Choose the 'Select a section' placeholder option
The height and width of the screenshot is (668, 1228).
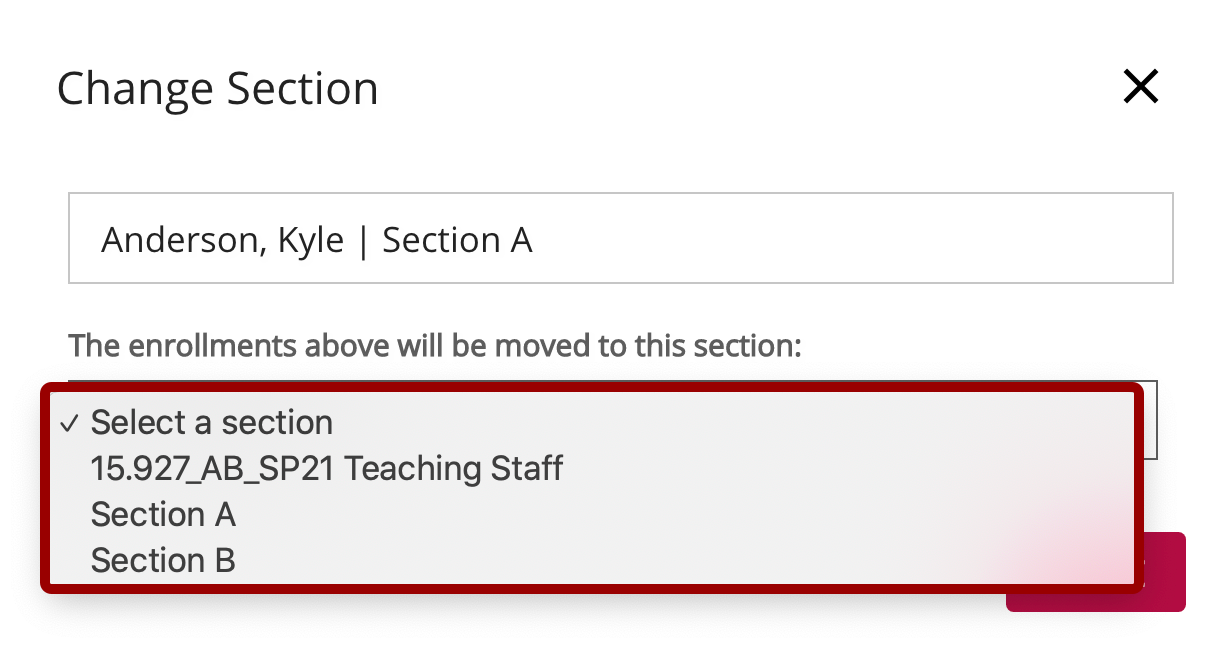(212, 423)
